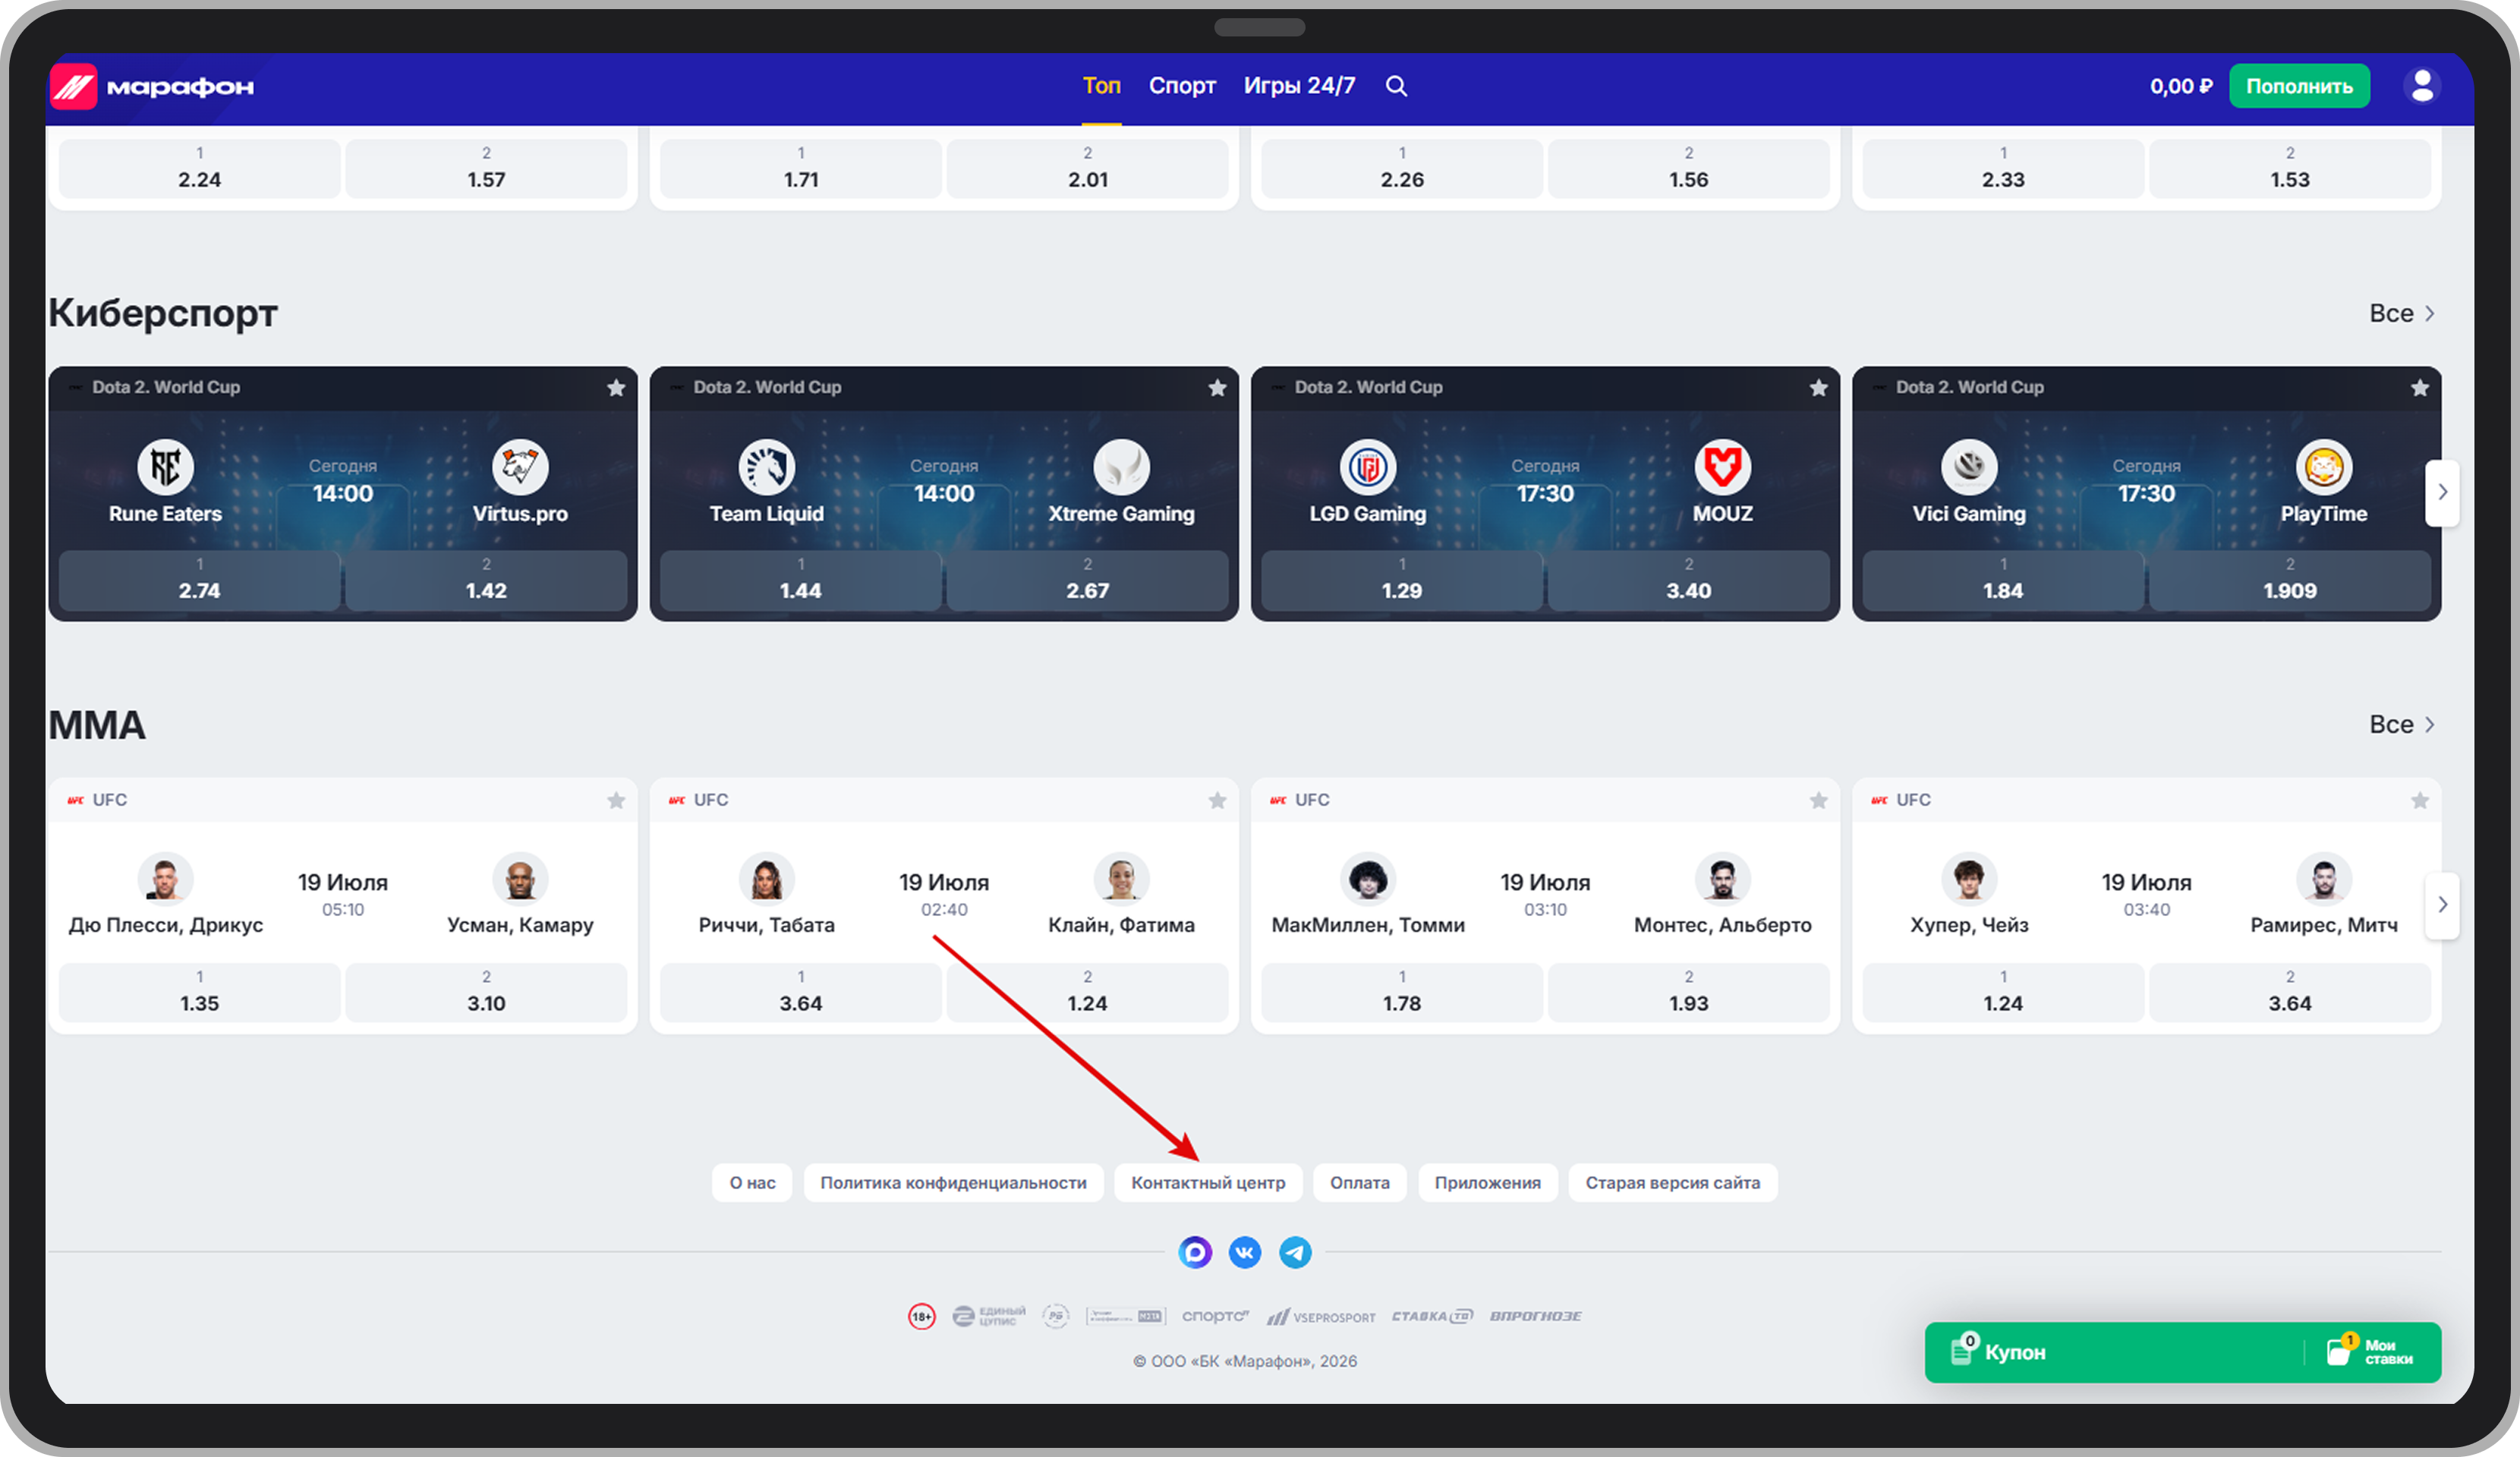The height and width of the screenshot is (1457, 2520).
Task: Show next MMA cards with arrow
Action: 2442,905
